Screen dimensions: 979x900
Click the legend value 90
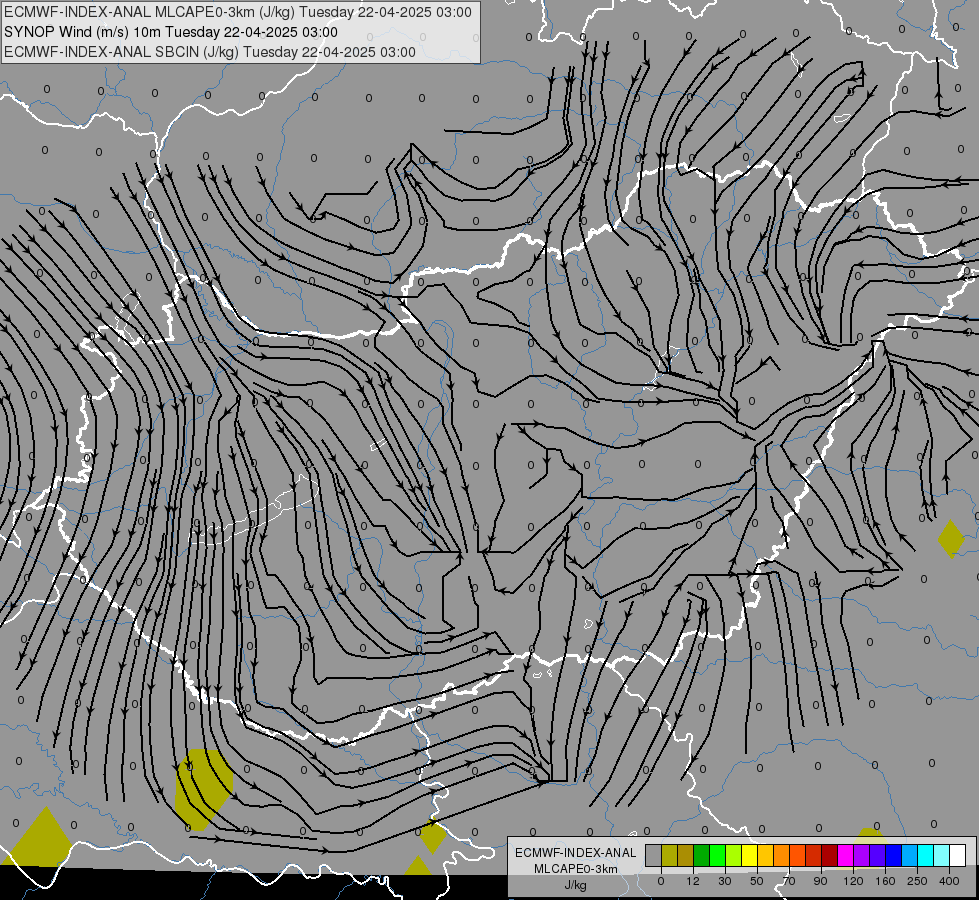tap(820, 881)
